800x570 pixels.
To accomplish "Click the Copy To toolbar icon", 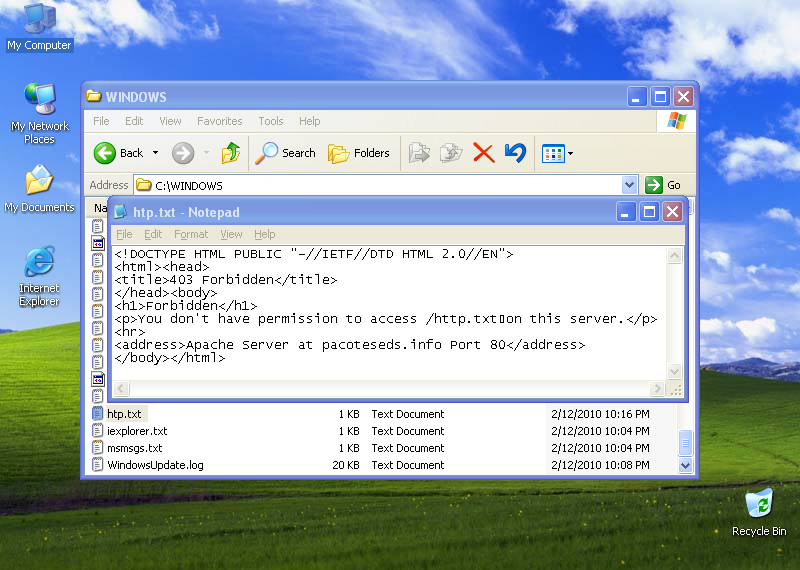I will point(451,153).
